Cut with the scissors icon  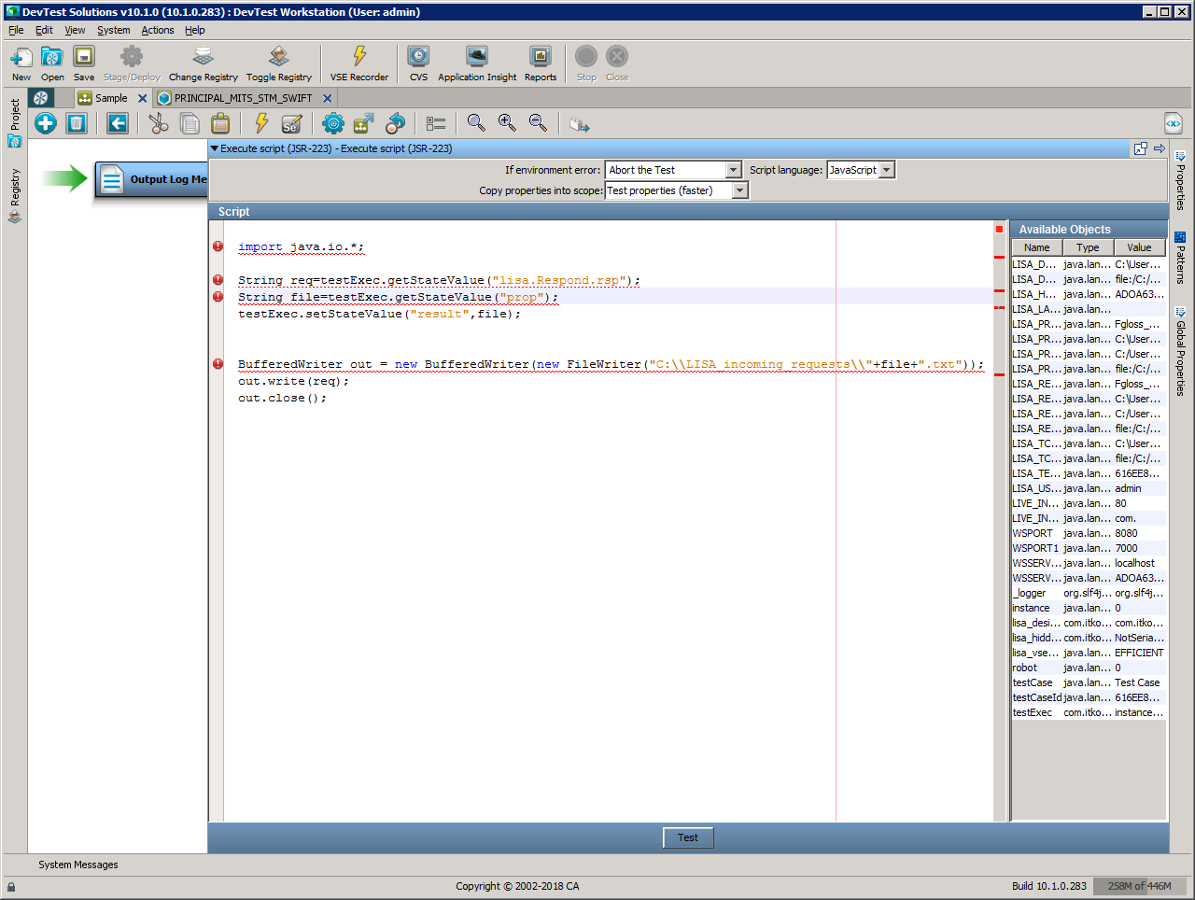pos(158,123)
